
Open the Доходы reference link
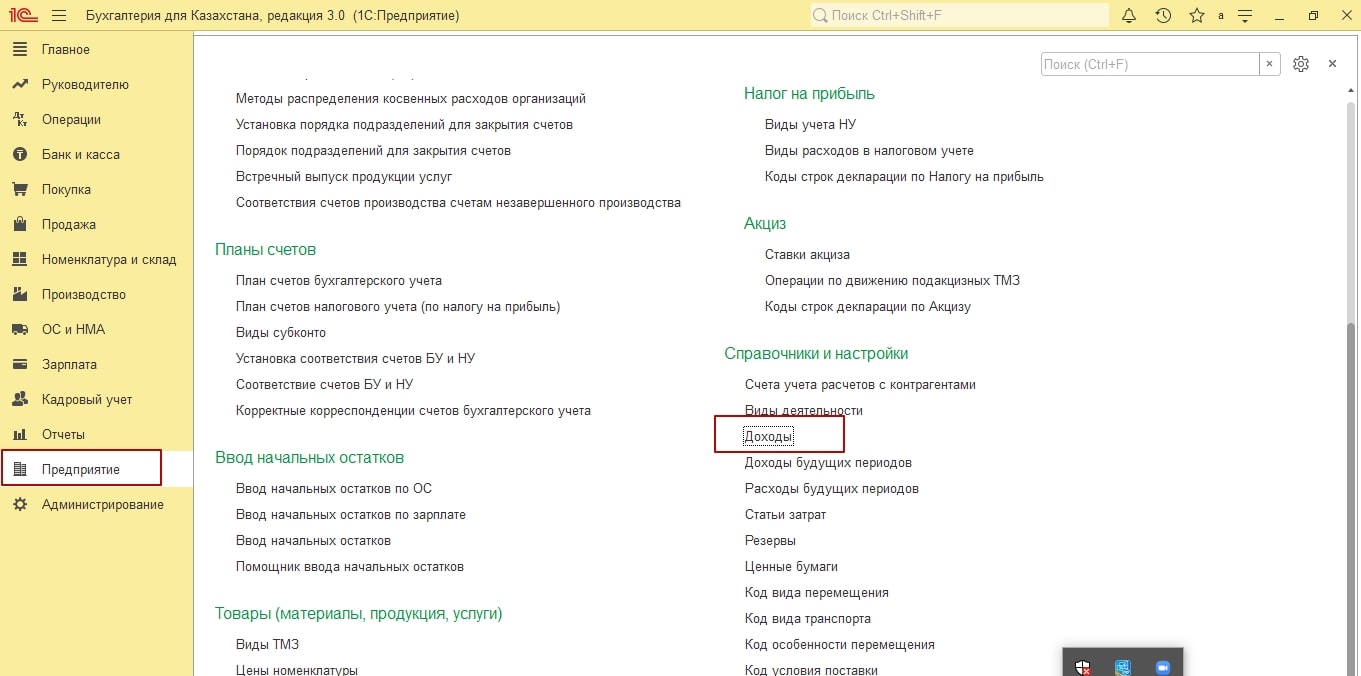768,436
